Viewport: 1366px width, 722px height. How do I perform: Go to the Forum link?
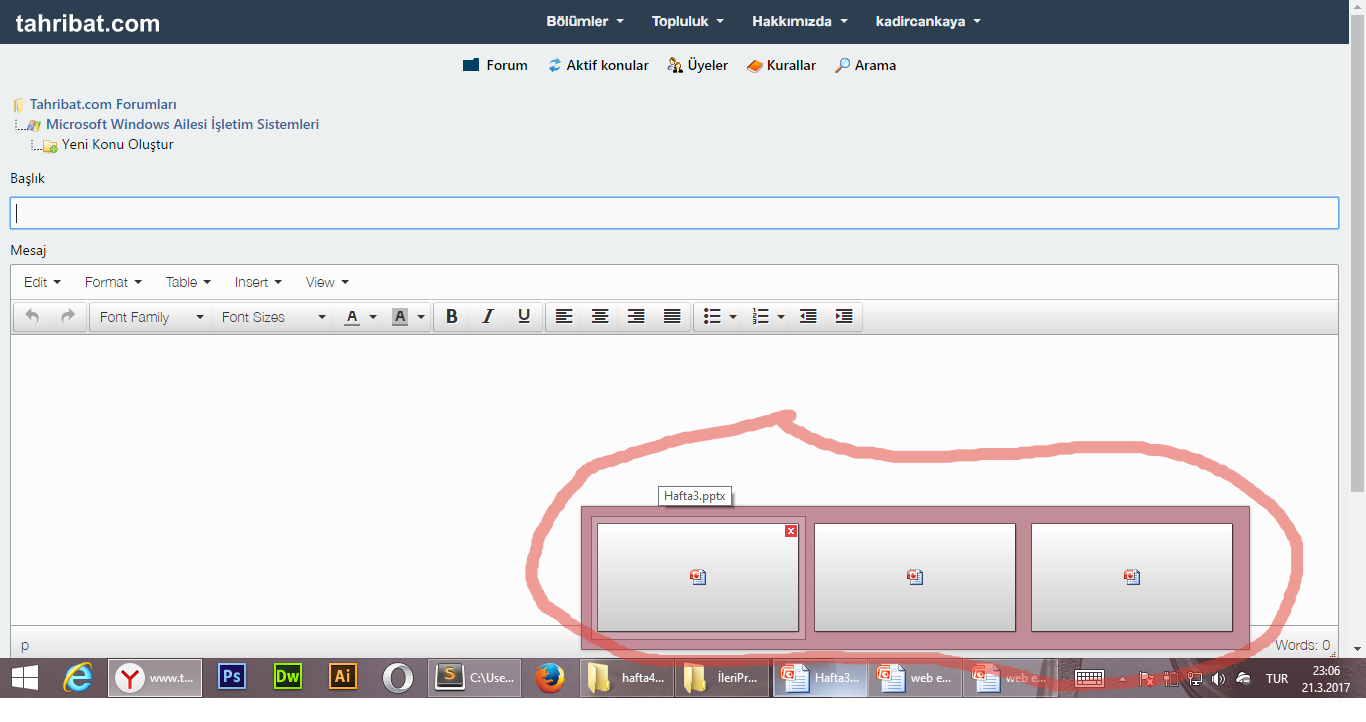tap(495, 65)
